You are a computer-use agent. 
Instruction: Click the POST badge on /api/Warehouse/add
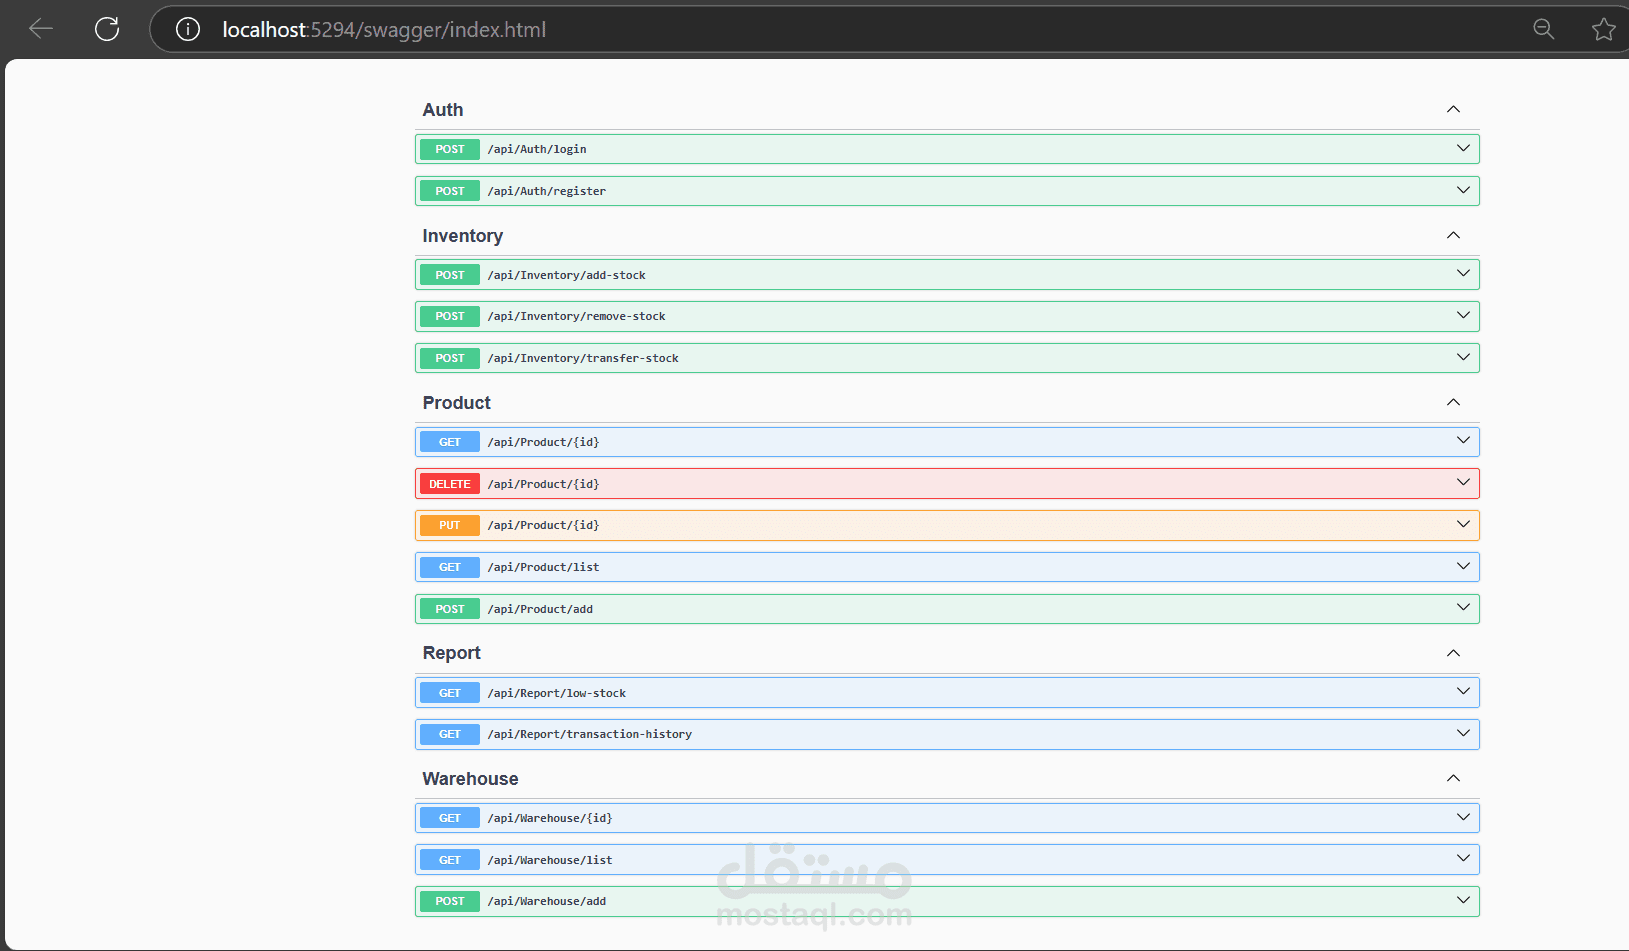448,900
